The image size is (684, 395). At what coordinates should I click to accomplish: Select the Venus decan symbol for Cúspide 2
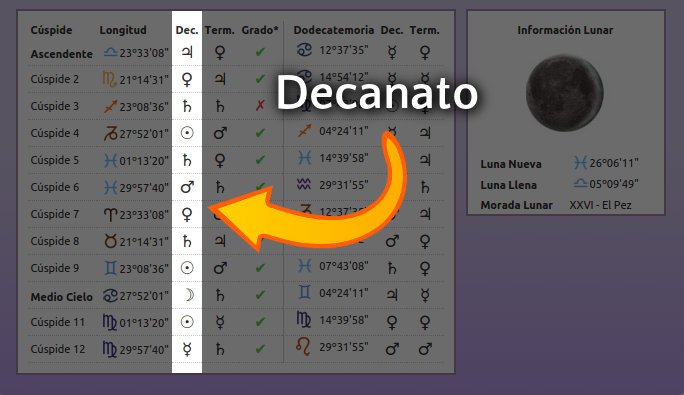point(187,79)
